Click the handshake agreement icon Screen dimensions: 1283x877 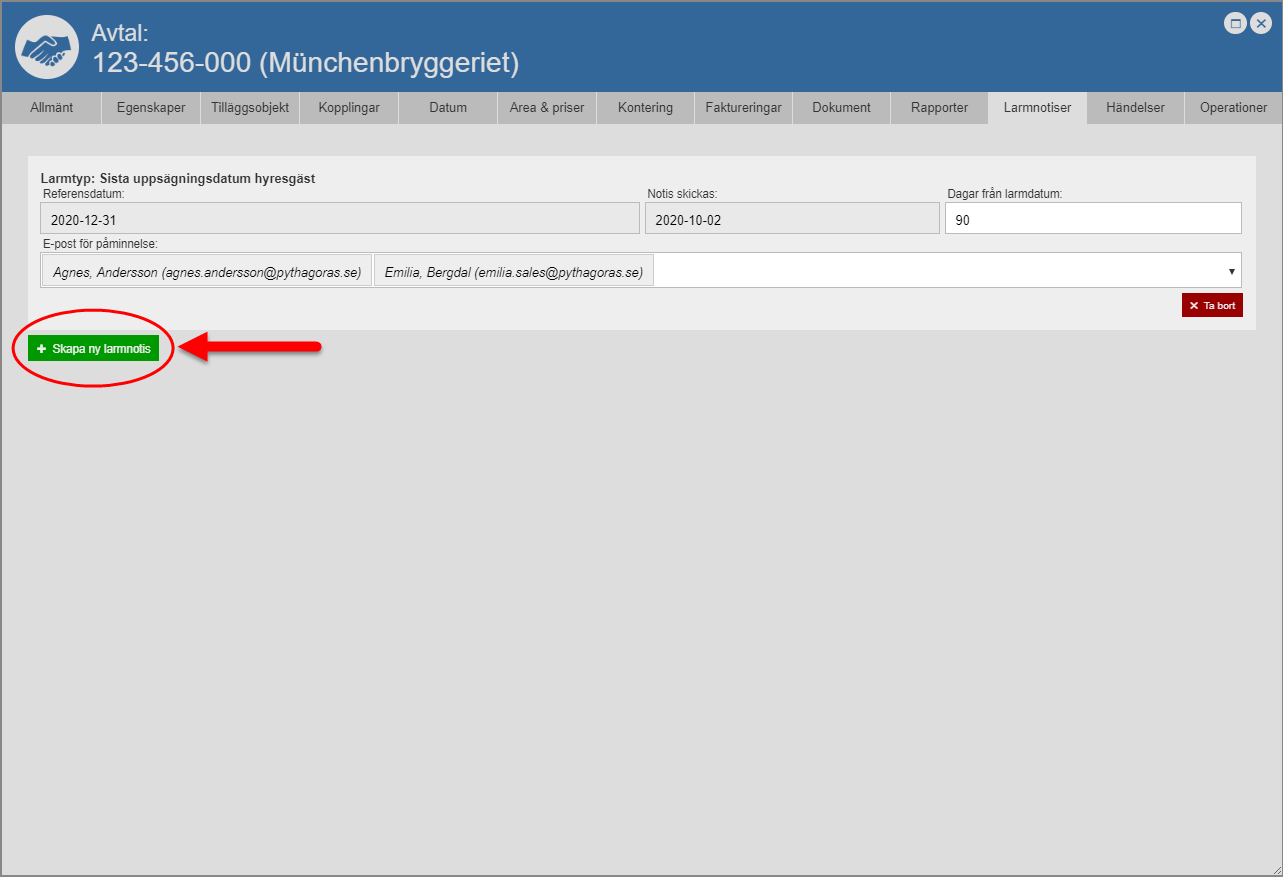click(47, 47)
